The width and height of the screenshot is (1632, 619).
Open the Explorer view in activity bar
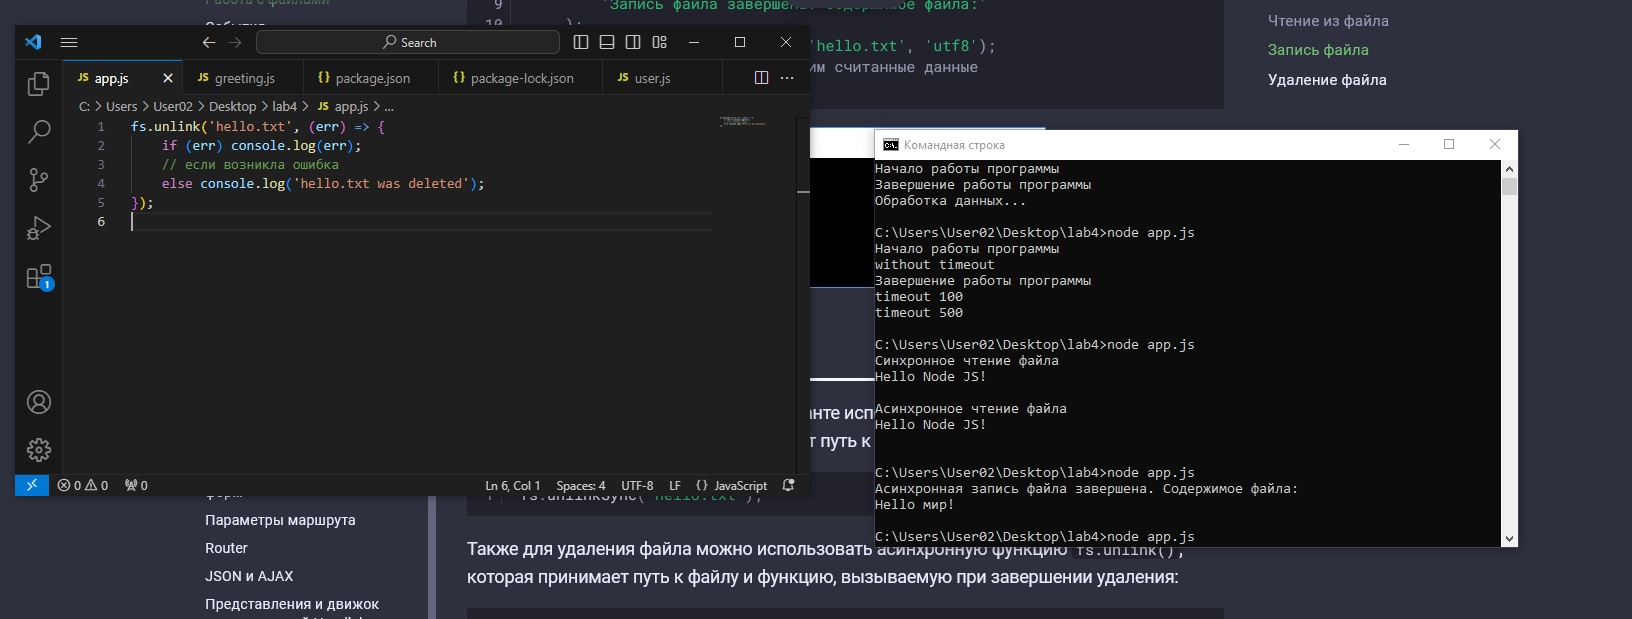39,84
